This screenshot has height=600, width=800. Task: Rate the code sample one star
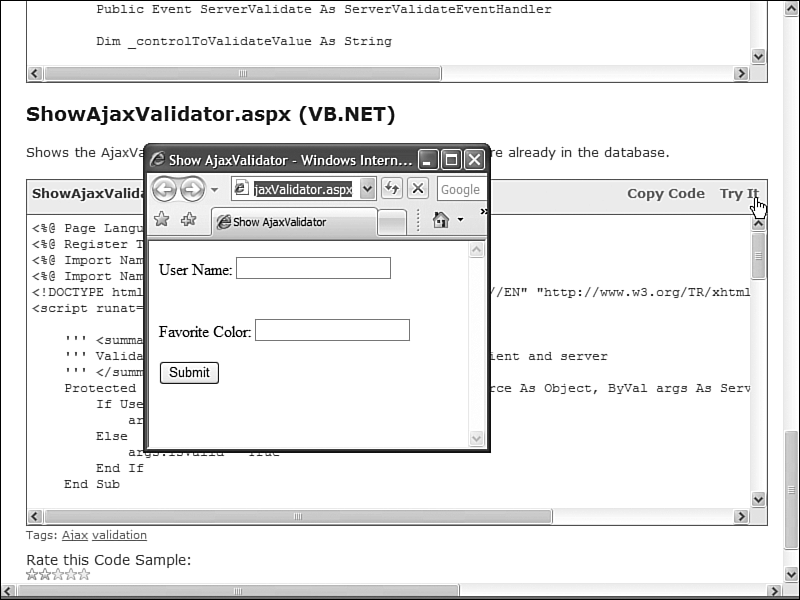pos(30,574)
